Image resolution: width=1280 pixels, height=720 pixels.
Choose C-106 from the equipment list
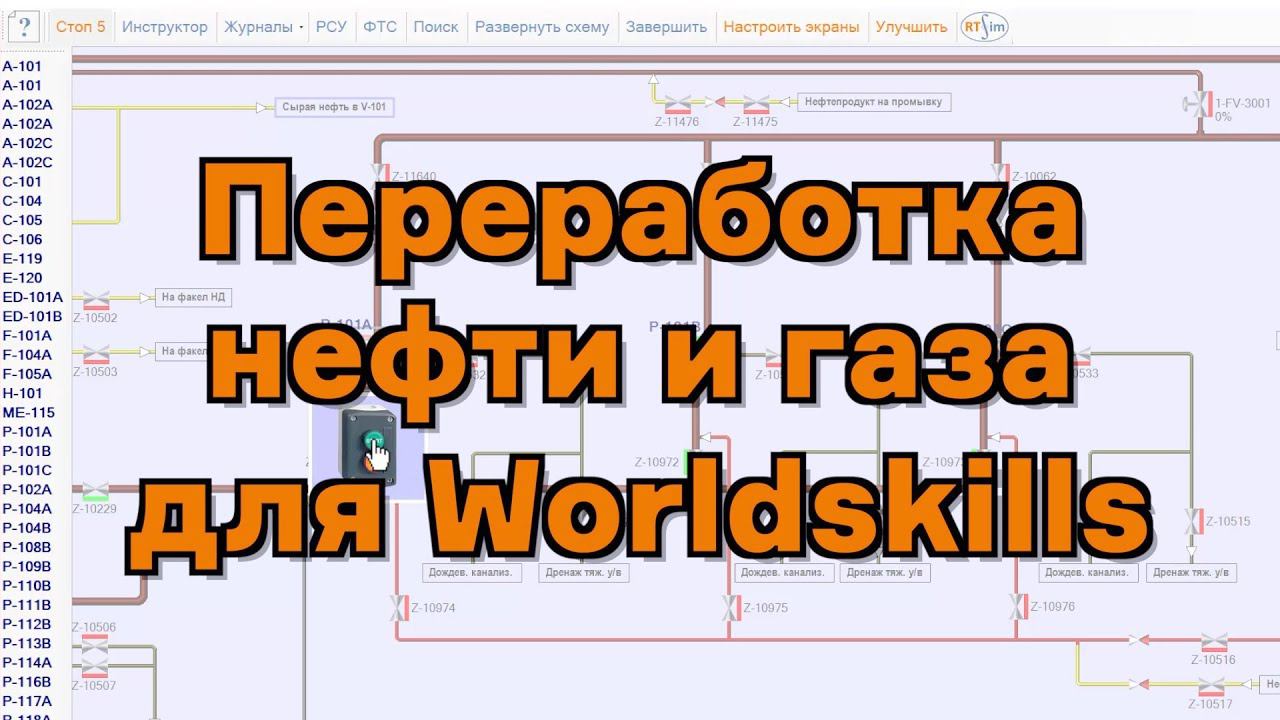[x=22, y=239]
